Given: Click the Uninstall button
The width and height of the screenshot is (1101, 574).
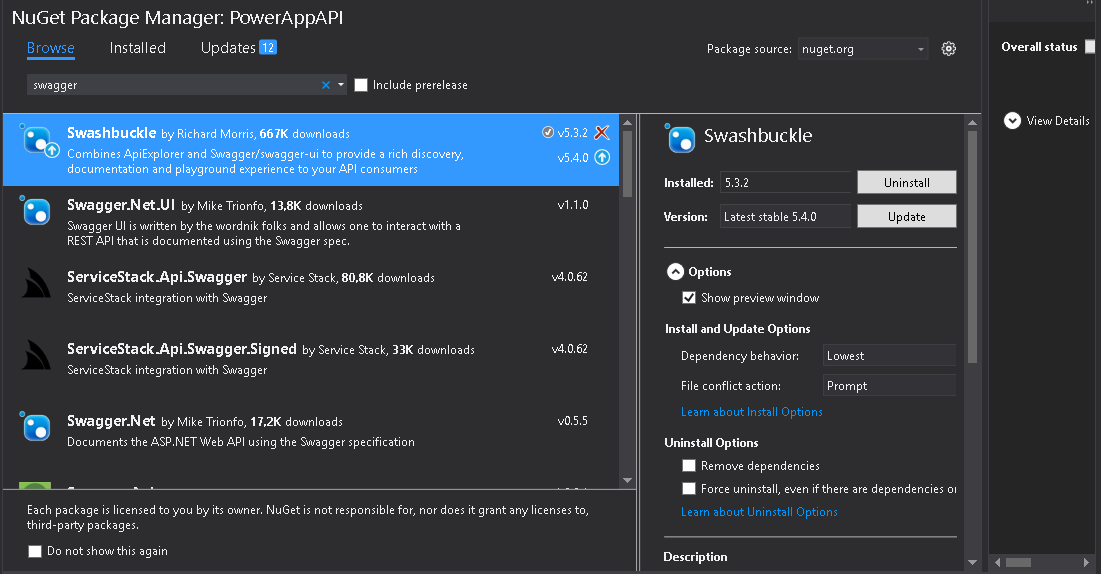Looking at the screenshot, I should [906, 183].
